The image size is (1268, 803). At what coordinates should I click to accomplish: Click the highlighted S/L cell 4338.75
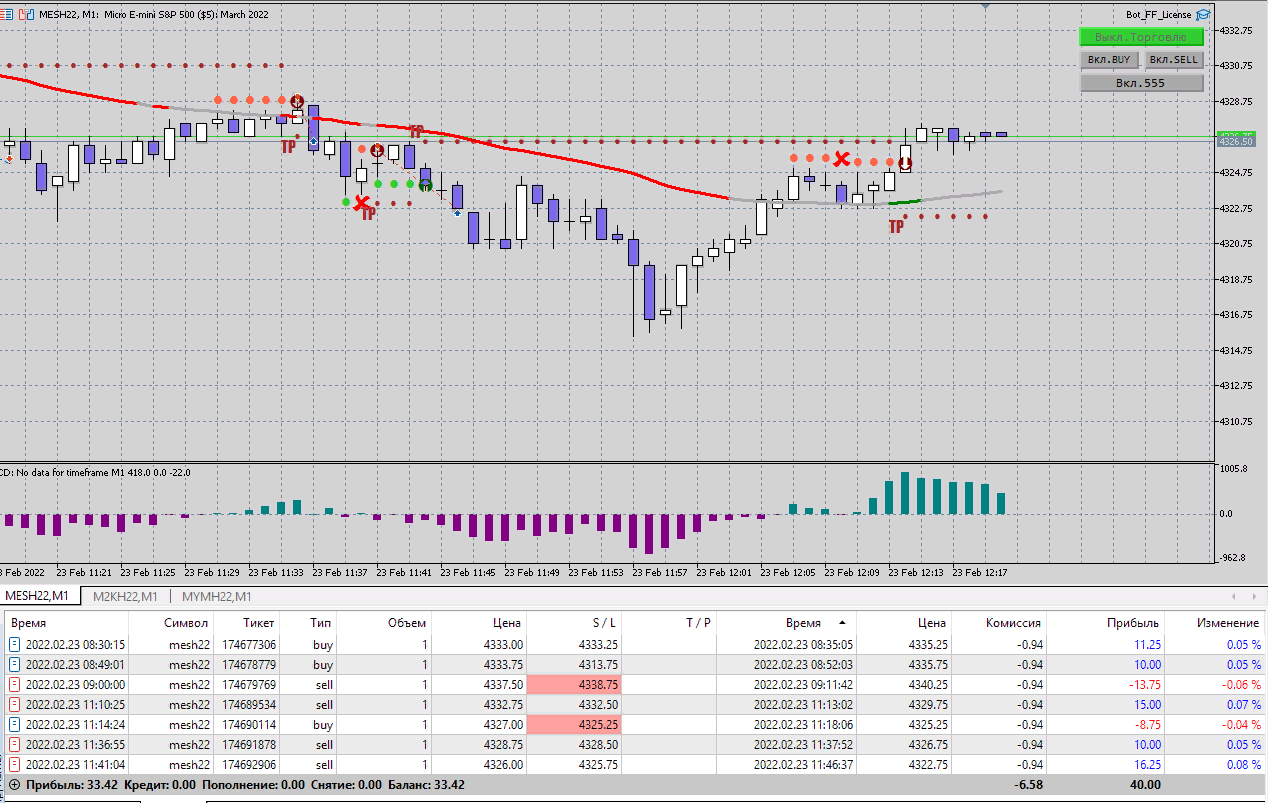(x=574, y=685)
